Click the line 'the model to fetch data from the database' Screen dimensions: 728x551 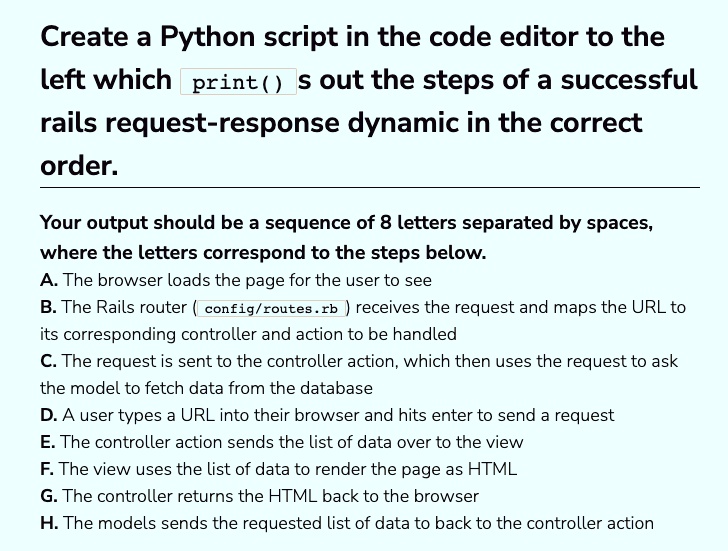coord(206,388)
